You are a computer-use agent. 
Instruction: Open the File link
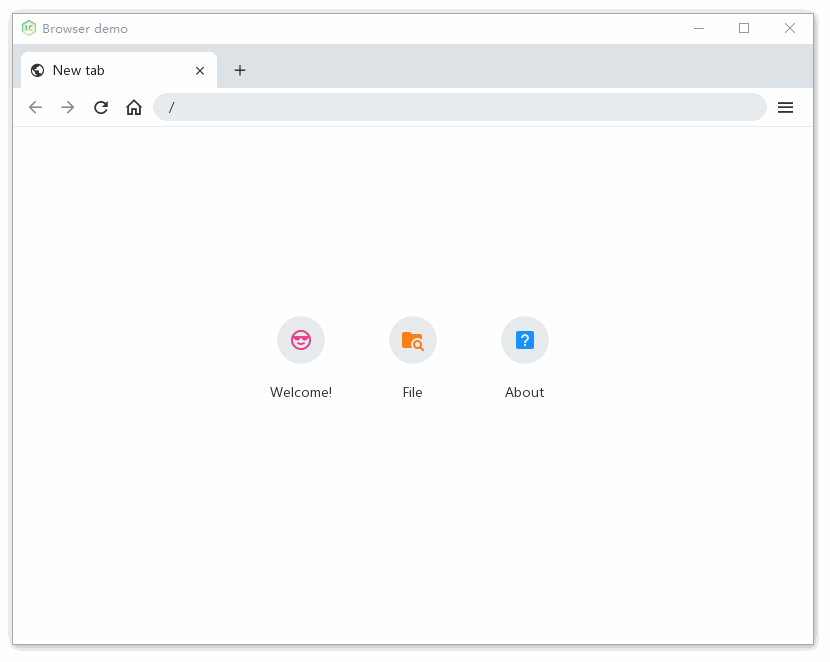click(x=413, y=392)
